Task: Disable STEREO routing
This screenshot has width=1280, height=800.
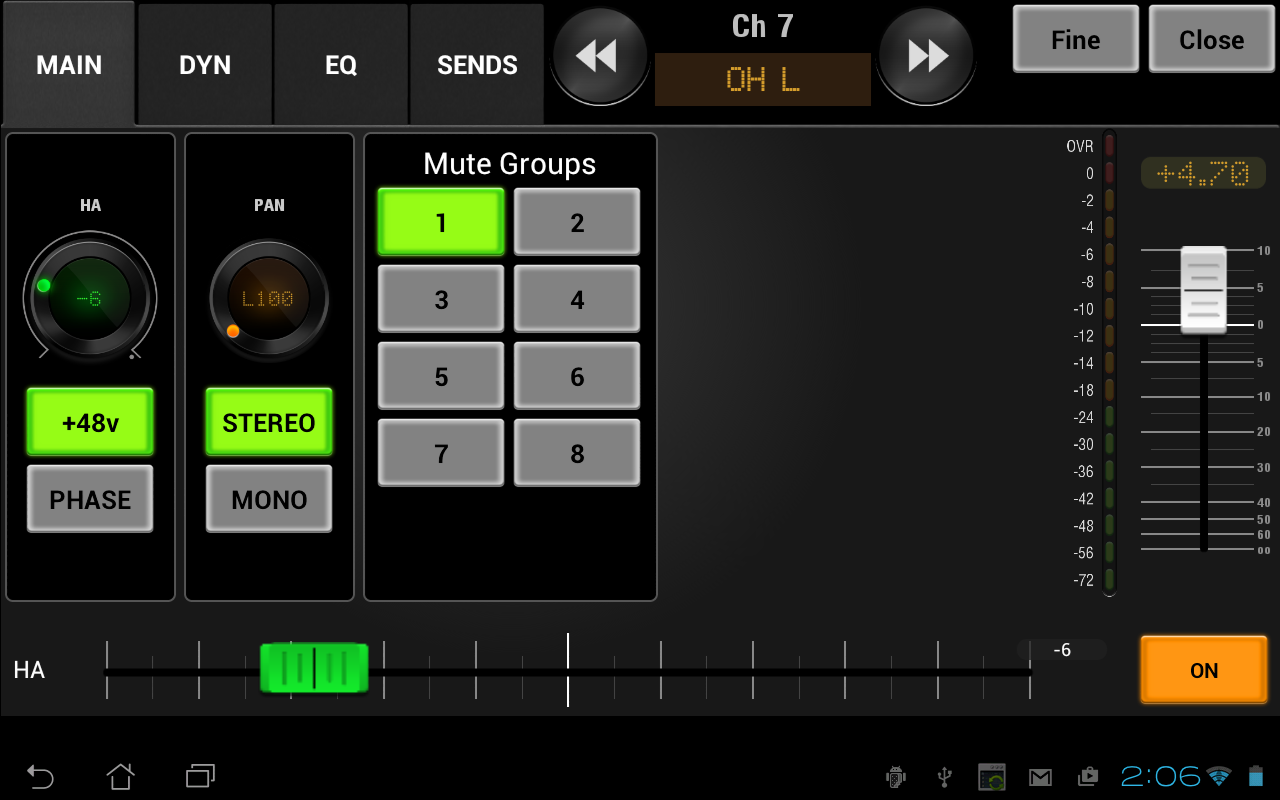Action: (269, 422)
